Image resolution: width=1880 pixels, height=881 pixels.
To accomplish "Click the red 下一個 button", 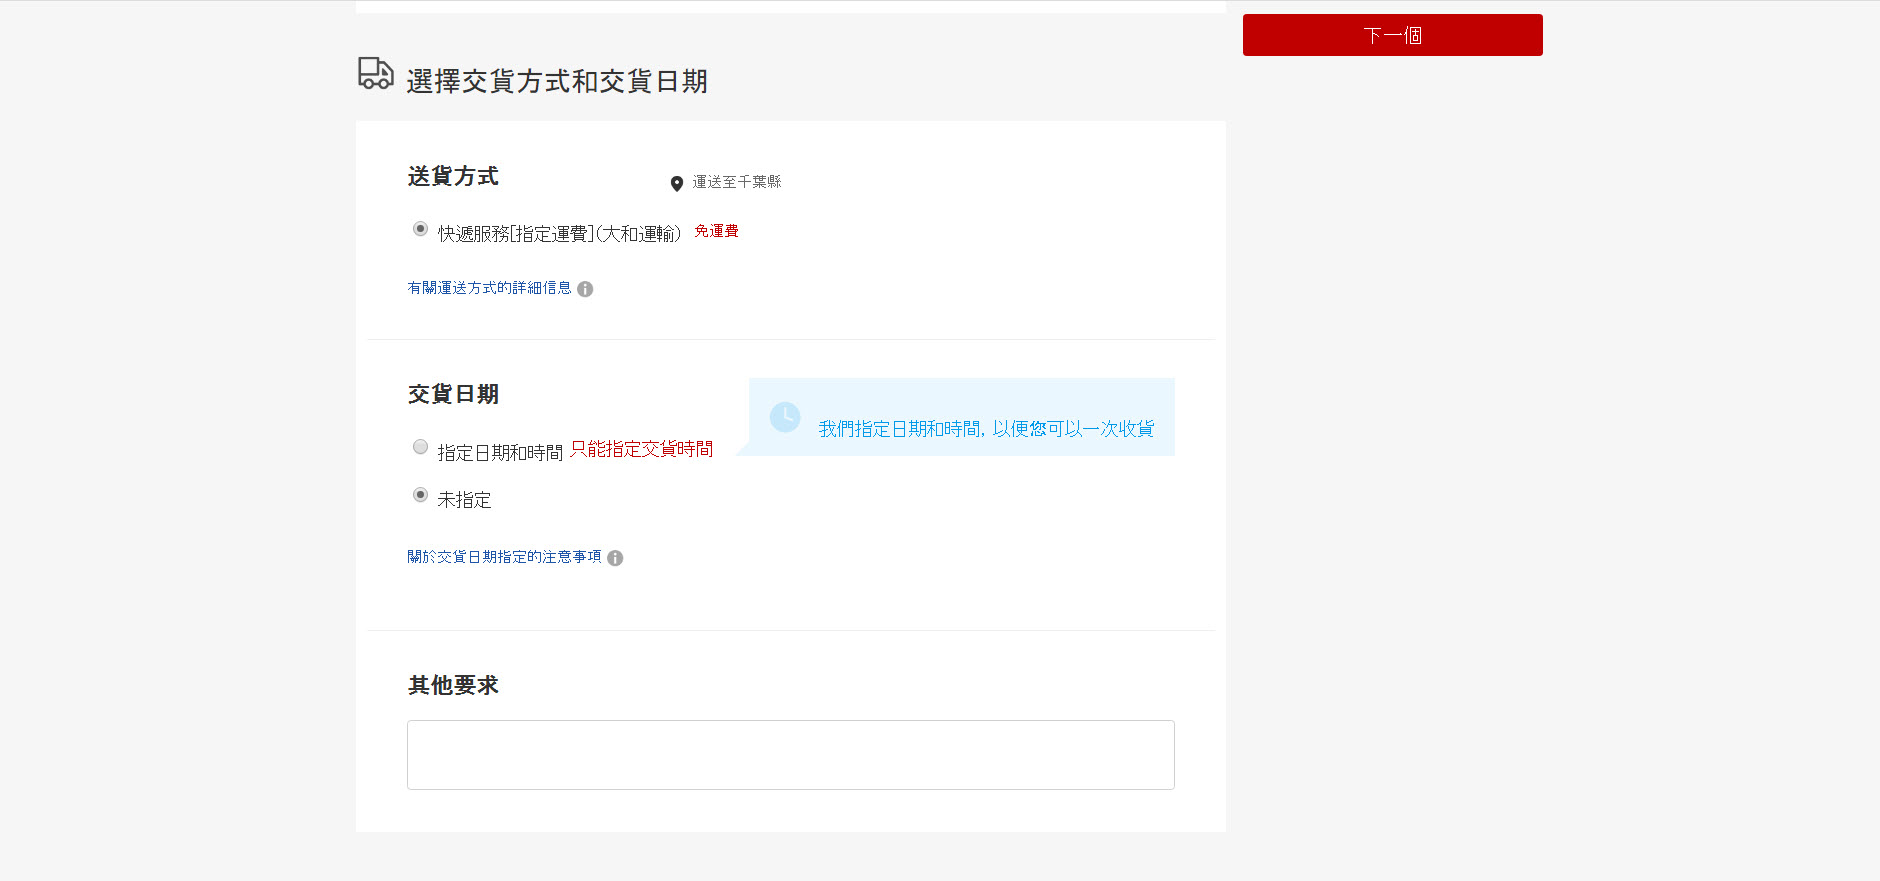I will coord(1392,35).
